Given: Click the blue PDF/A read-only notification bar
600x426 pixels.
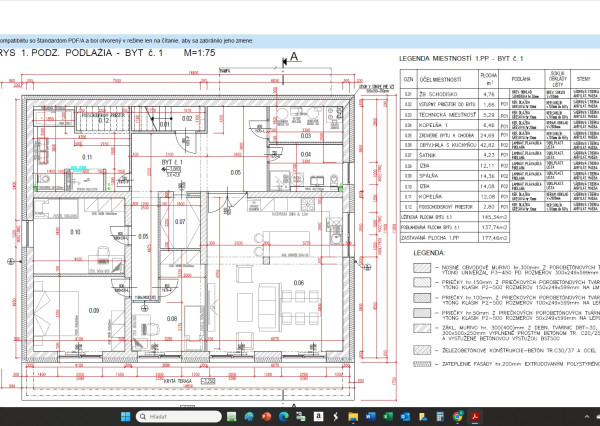Looking at the screenshot, I should coord(150,39).
